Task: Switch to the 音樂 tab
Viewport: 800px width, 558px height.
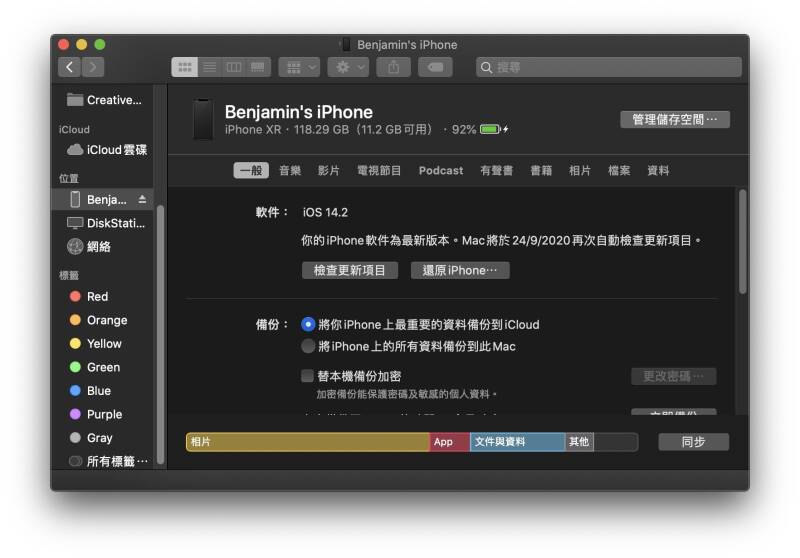Action: pyautogui.click(x=290, y=170)
